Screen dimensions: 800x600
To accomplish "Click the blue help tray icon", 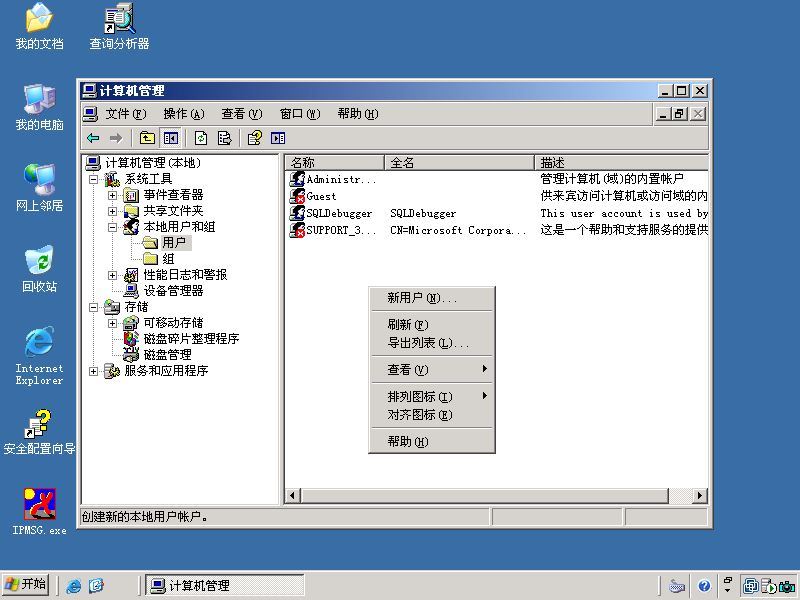I will 704,586.
